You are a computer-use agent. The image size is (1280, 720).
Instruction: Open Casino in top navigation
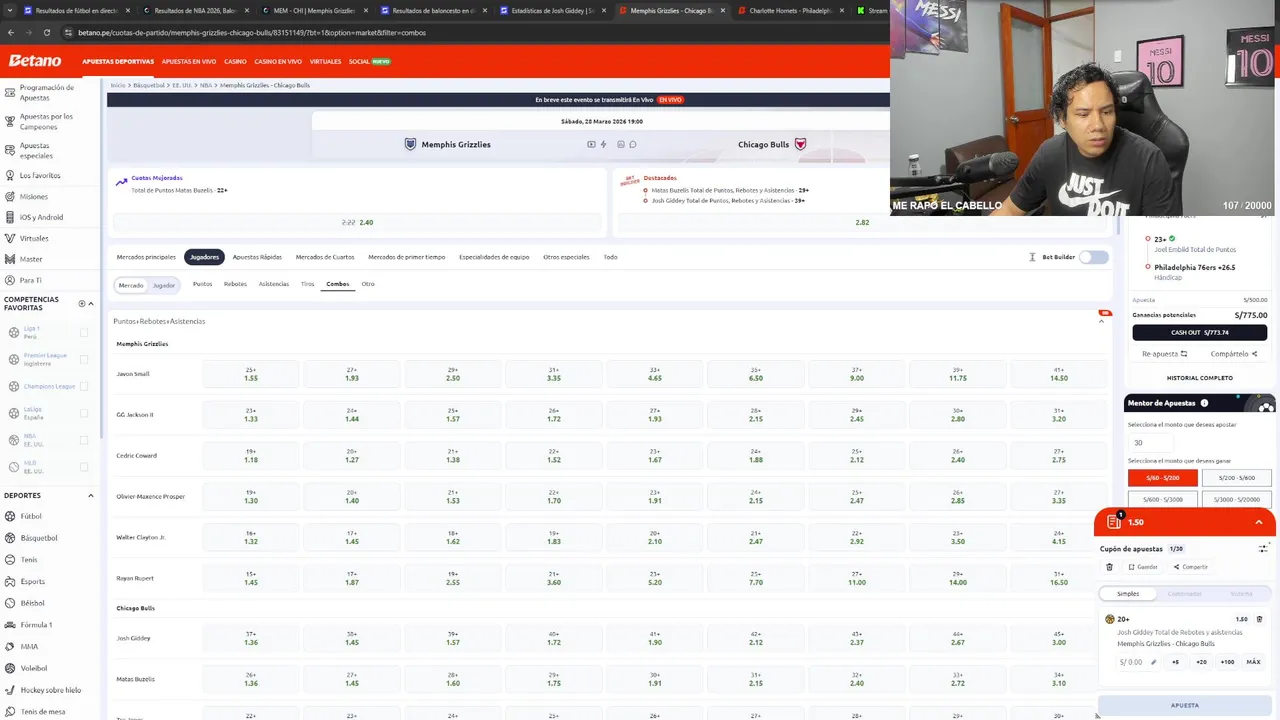(x=235, y=61)
